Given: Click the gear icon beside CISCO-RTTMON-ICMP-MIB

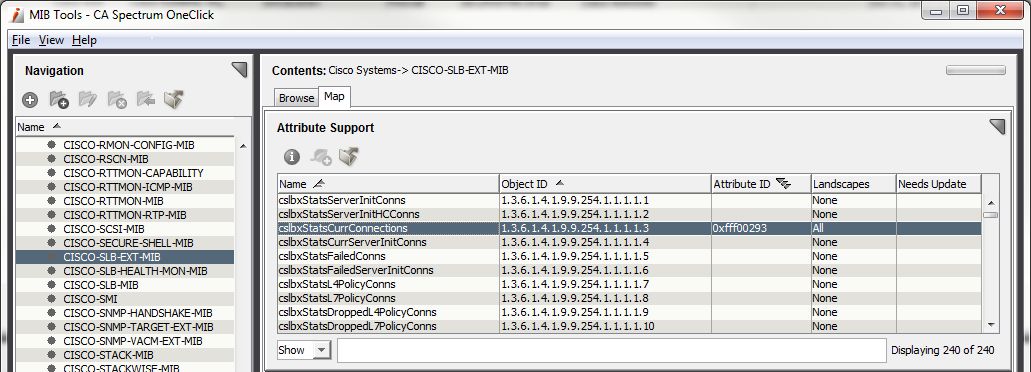Looking at the screenshot, I should coord(51,187).
